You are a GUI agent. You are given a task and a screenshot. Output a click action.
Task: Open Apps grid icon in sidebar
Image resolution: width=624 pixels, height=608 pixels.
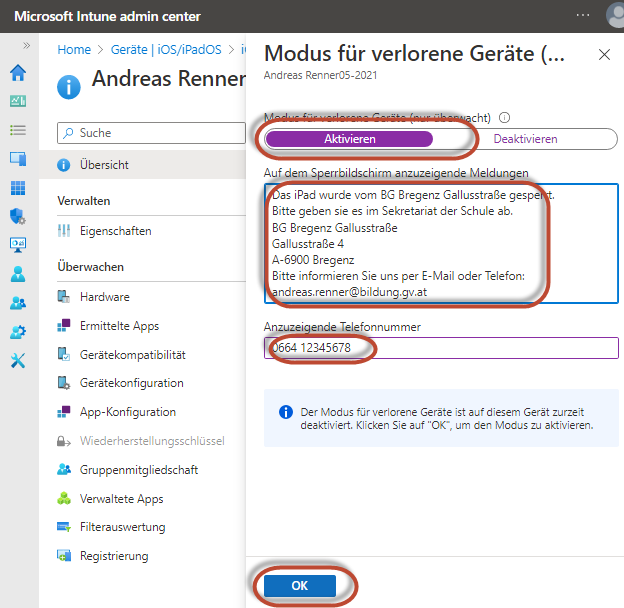click(x=18, y=188)
